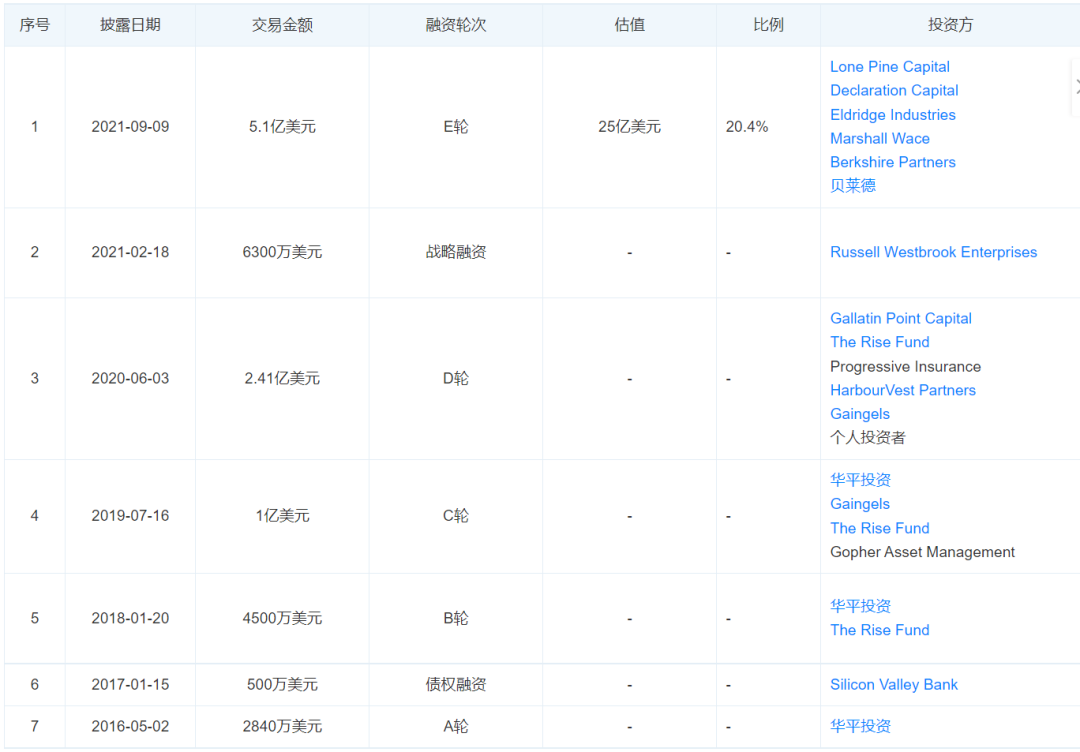The image size is (1080, 752).
Task: Select the Progressive Insurance text
Action: click(905, 366)
